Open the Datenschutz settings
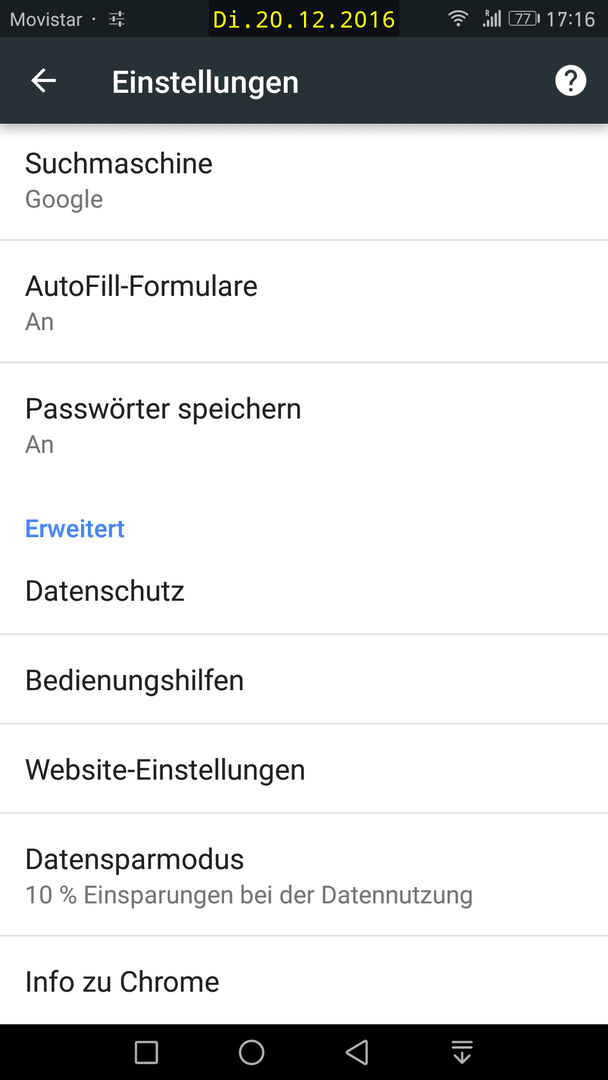Viewport: 608px width, 1080px height. click(x=304, y=591)
